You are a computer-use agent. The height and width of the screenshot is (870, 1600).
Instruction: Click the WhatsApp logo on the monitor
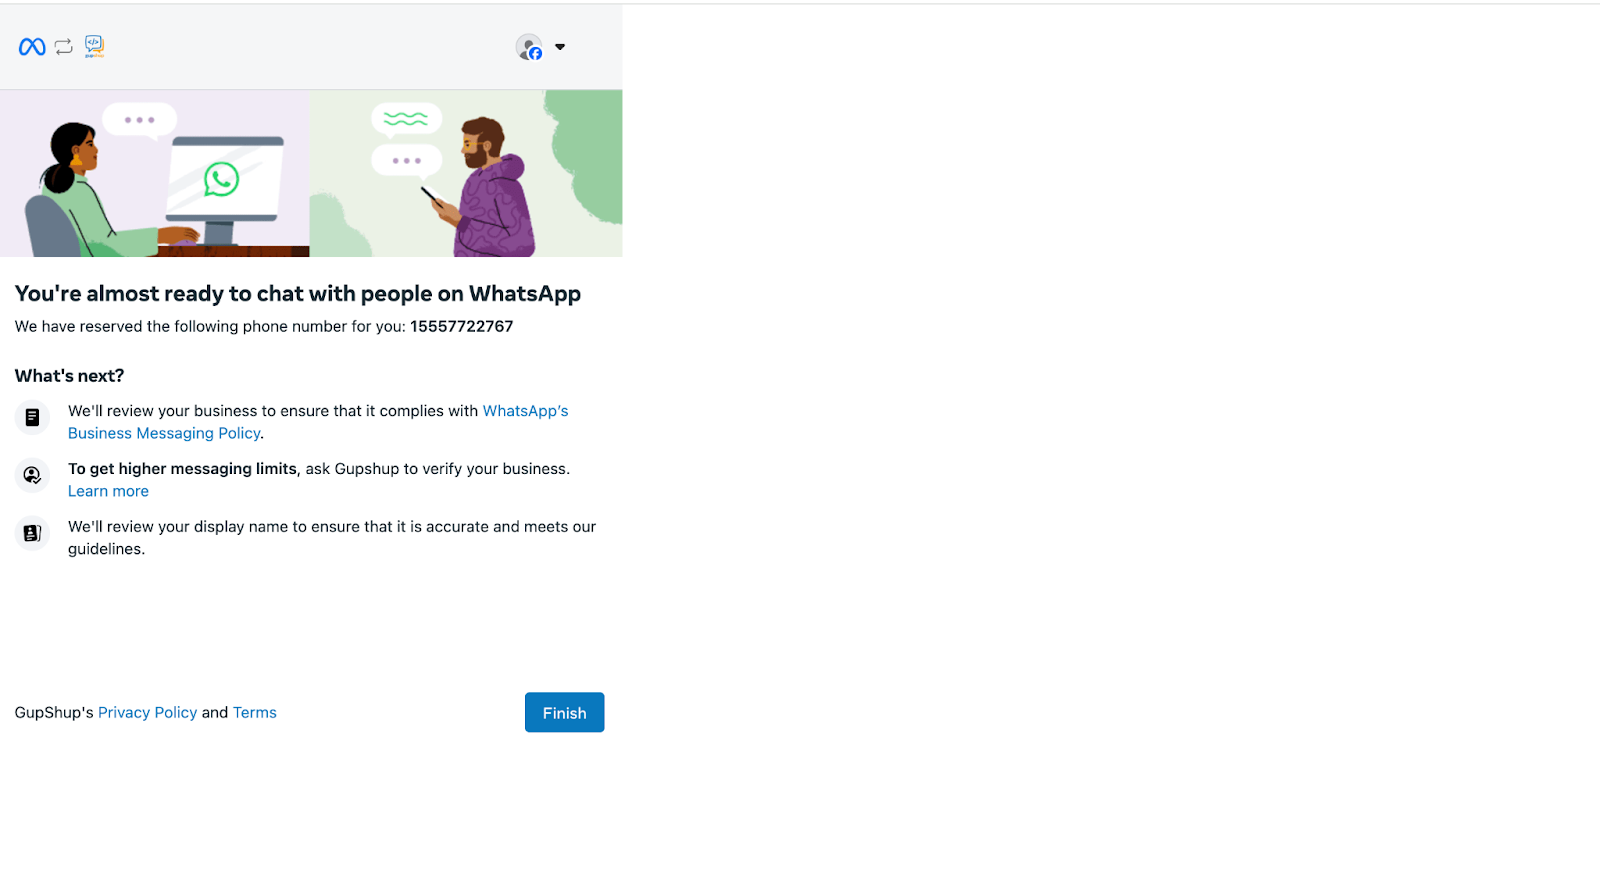pos(221,180)
